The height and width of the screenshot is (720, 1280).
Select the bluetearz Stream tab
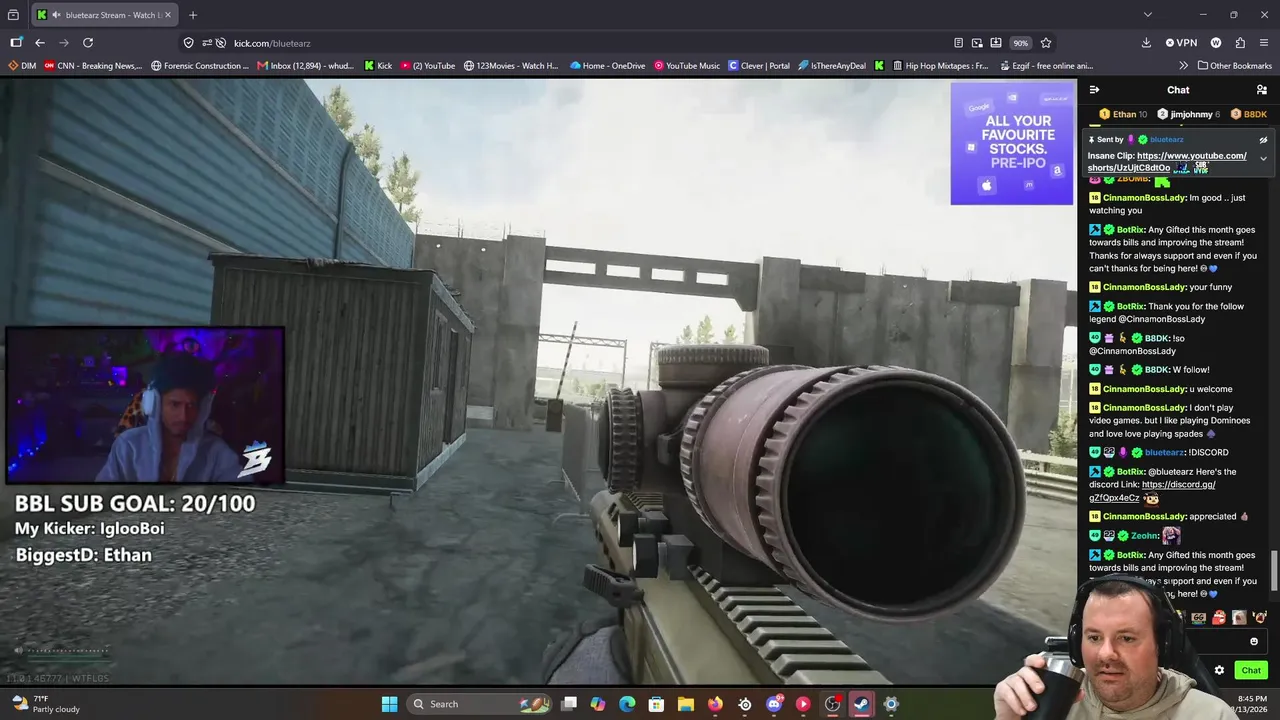point(105,15)
